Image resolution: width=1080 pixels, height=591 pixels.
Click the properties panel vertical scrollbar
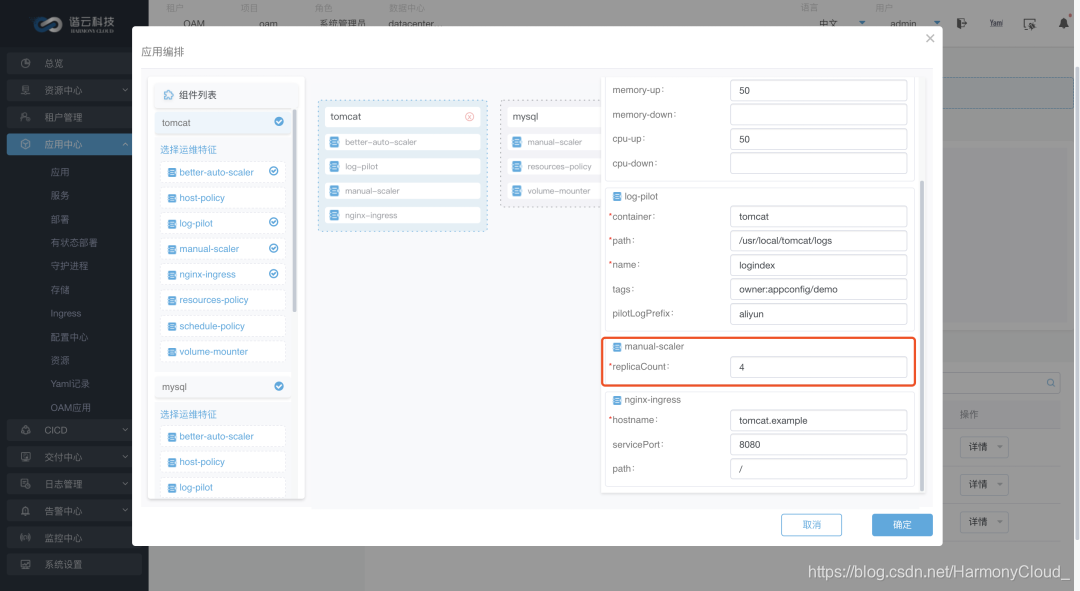pos(922,336)
